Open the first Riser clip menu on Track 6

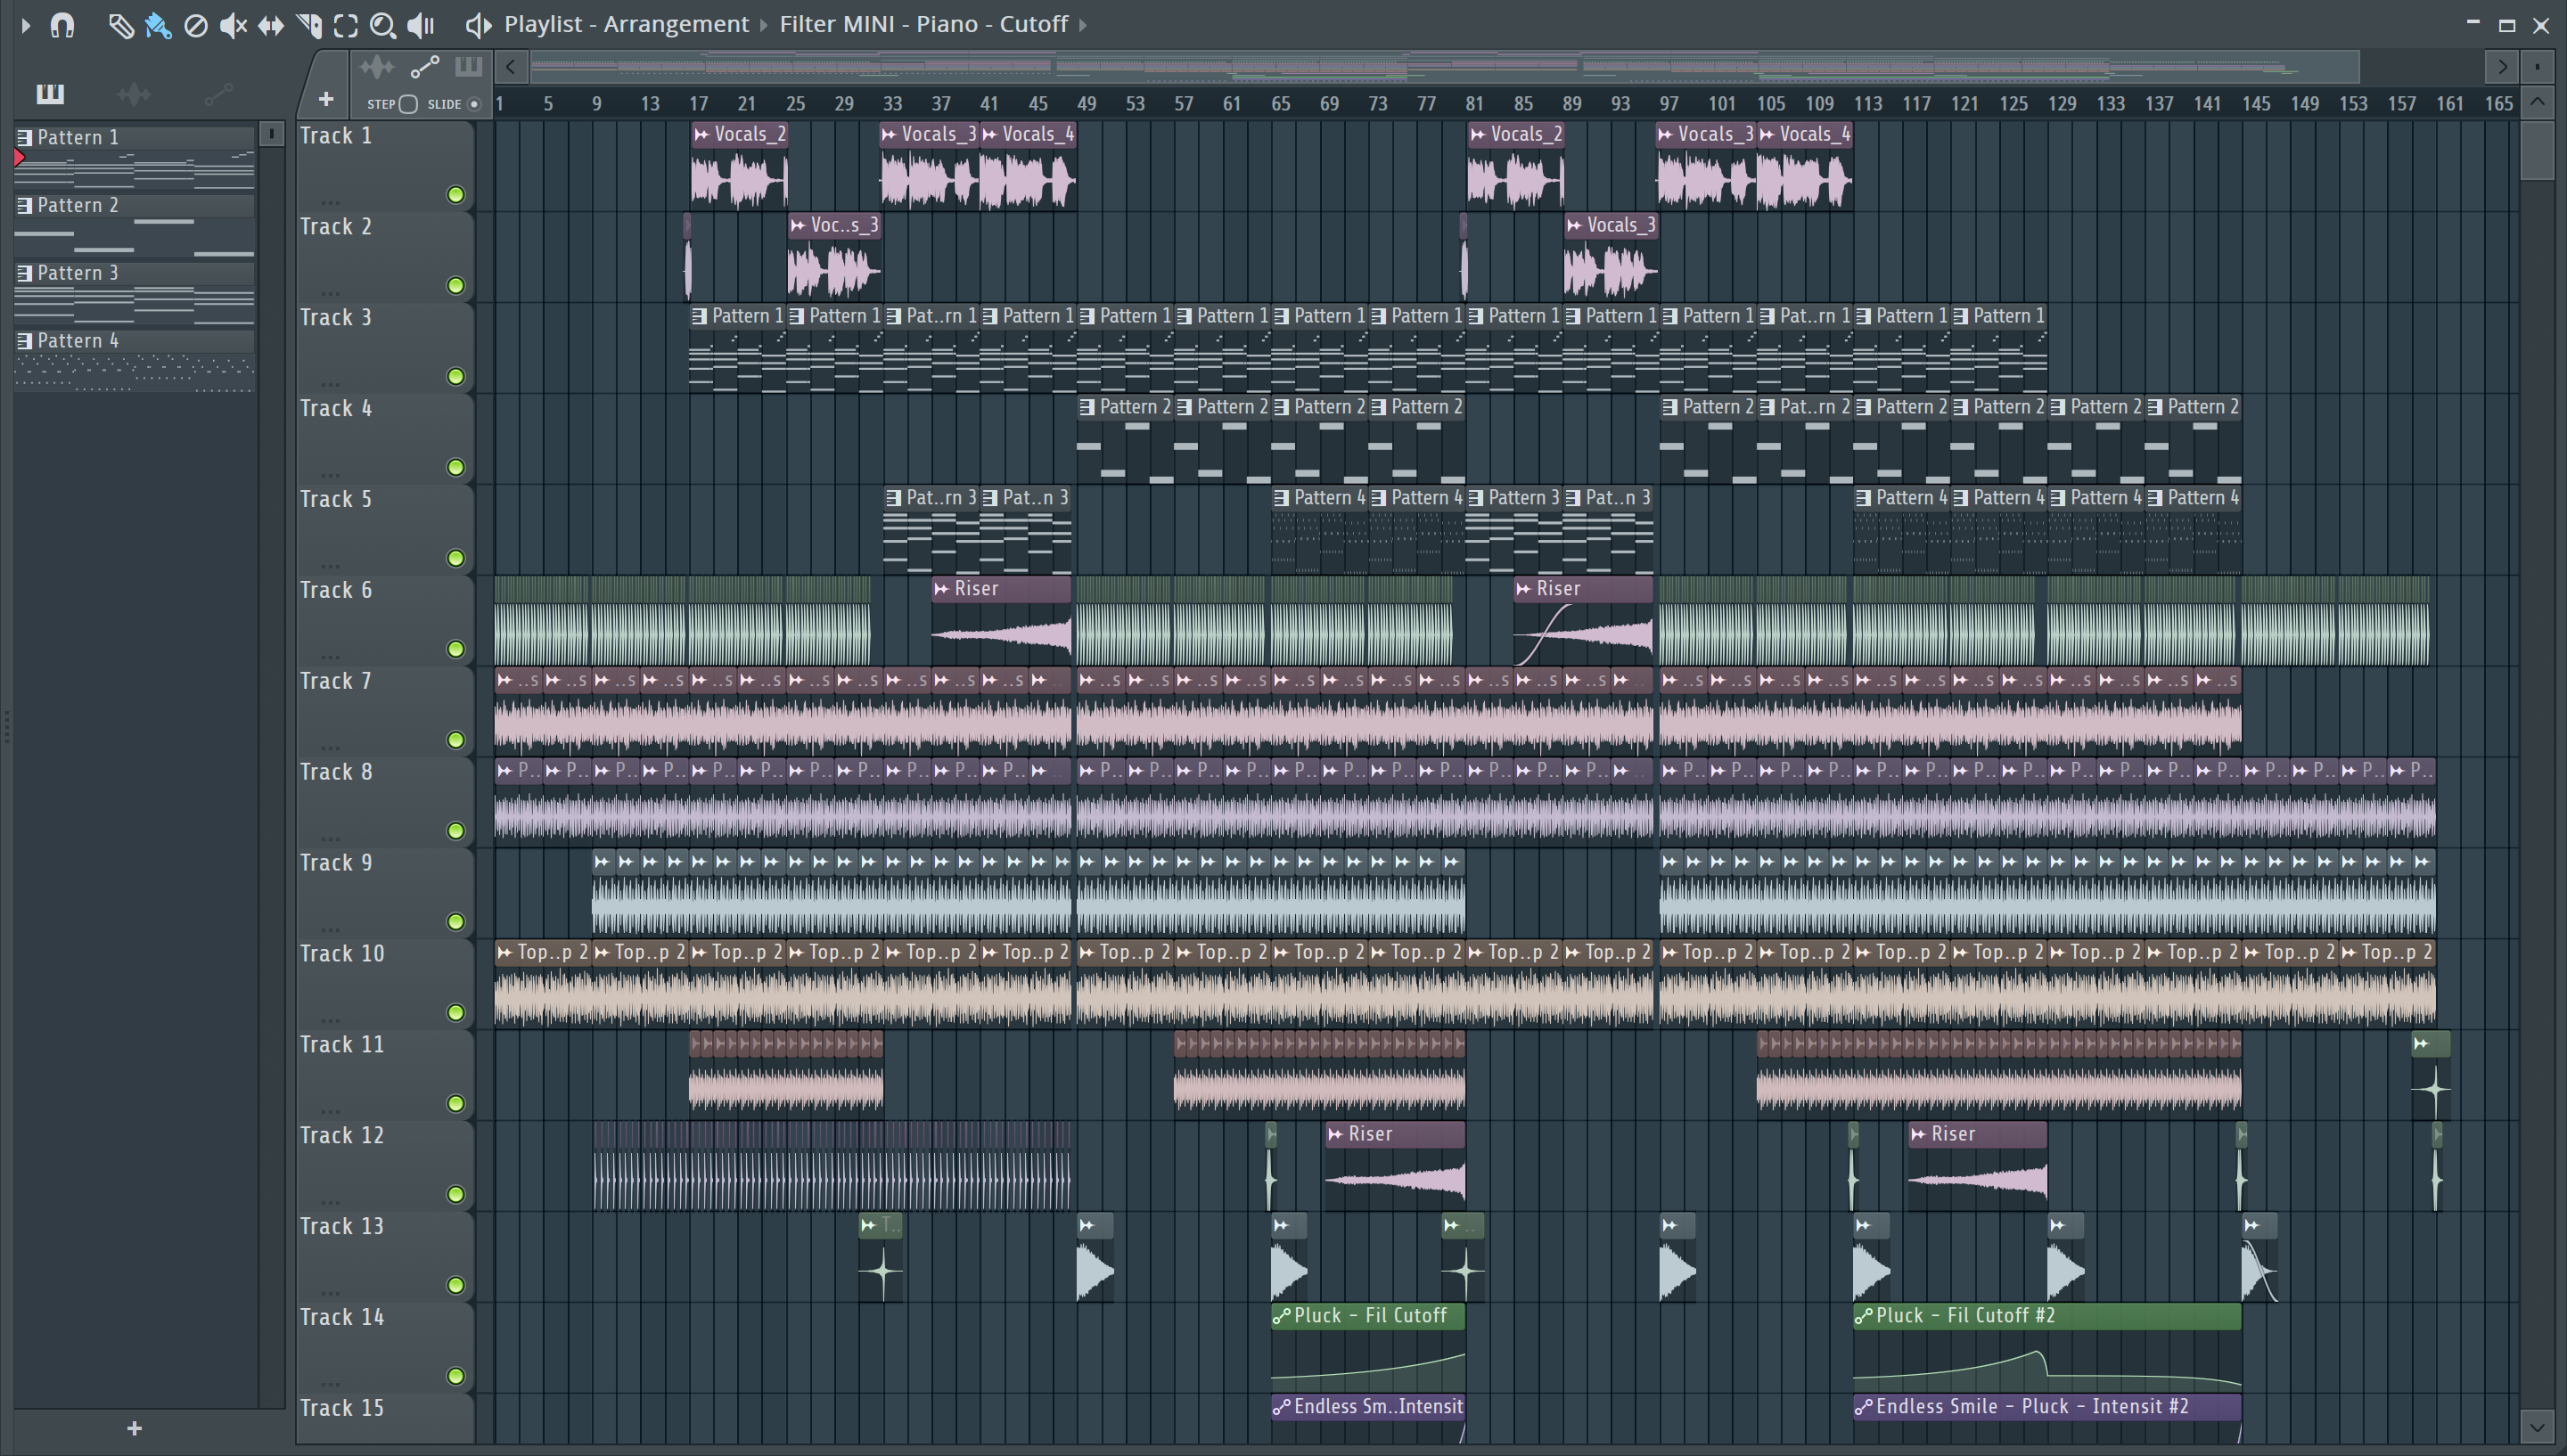tap(941, 589)
